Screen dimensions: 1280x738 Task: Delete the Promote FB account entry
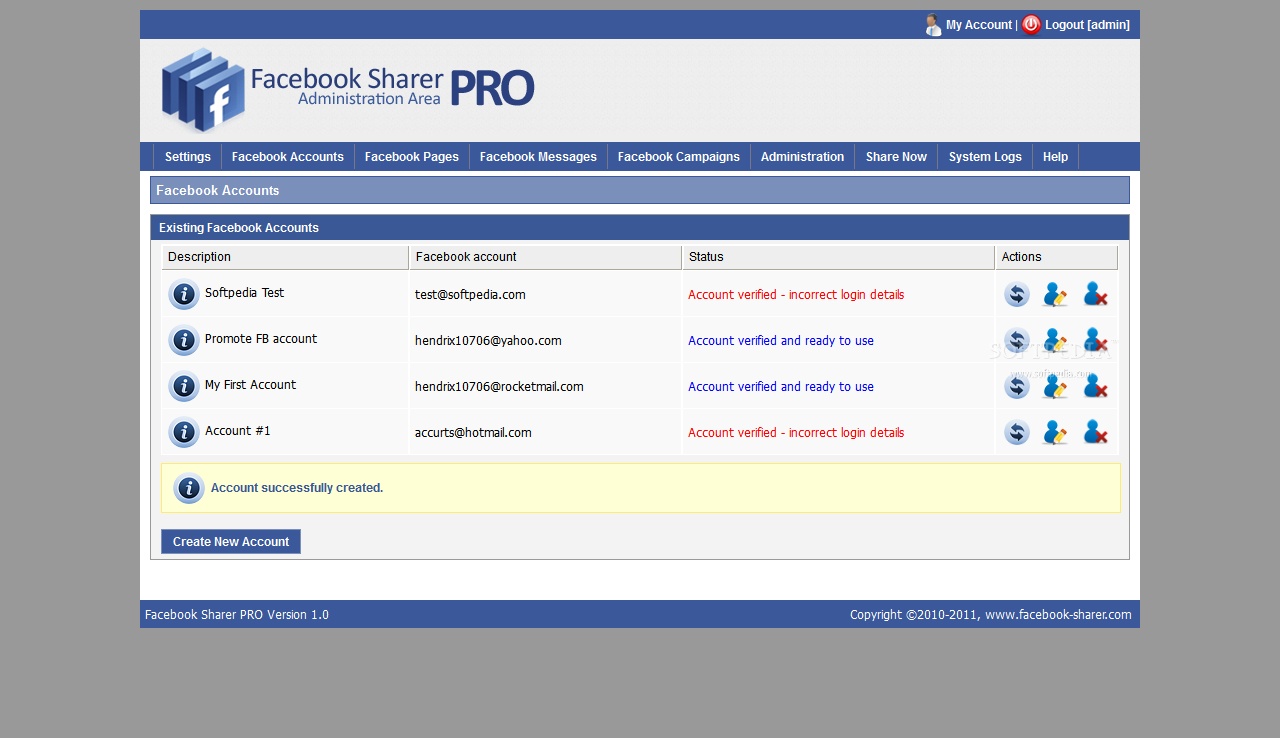[1095, 340]
